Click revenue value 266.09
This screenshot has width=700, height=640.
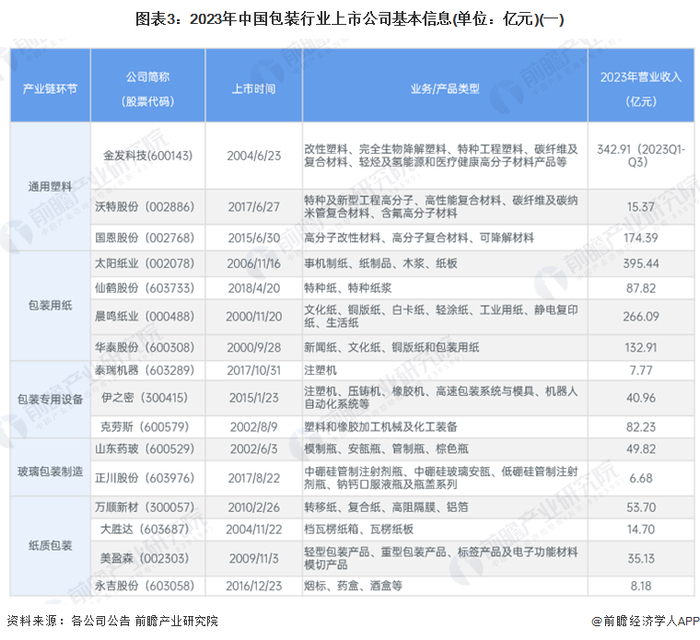coord(641,317)
